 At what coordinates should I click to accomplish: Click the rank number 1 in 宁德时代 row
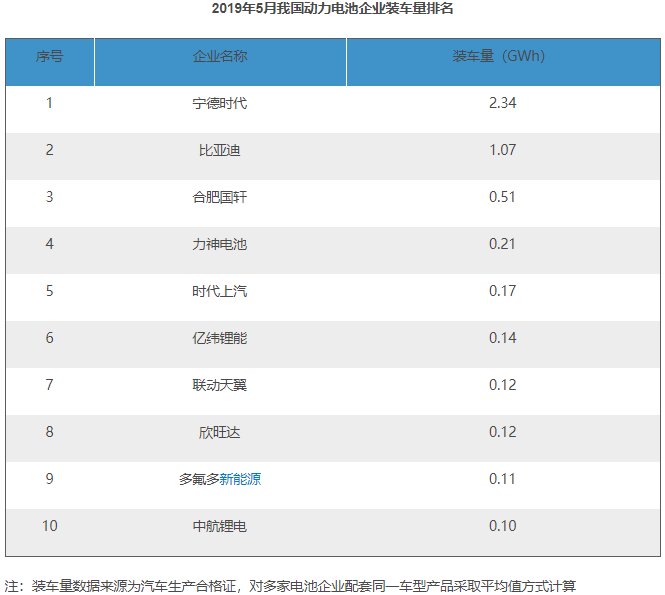coord(50,103)
